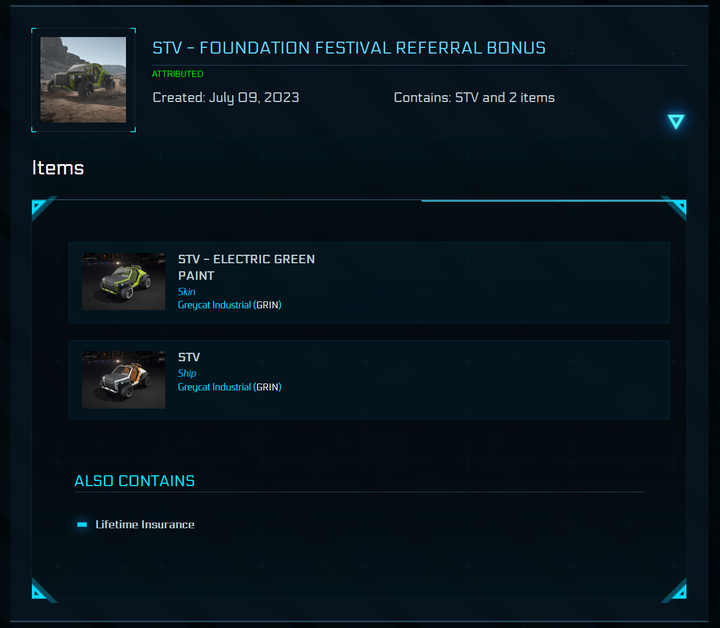Viewport: 720px width, 628px height.
Task: Open the green buggy pledge thumbnail
Action: click(x=83, y=80)
